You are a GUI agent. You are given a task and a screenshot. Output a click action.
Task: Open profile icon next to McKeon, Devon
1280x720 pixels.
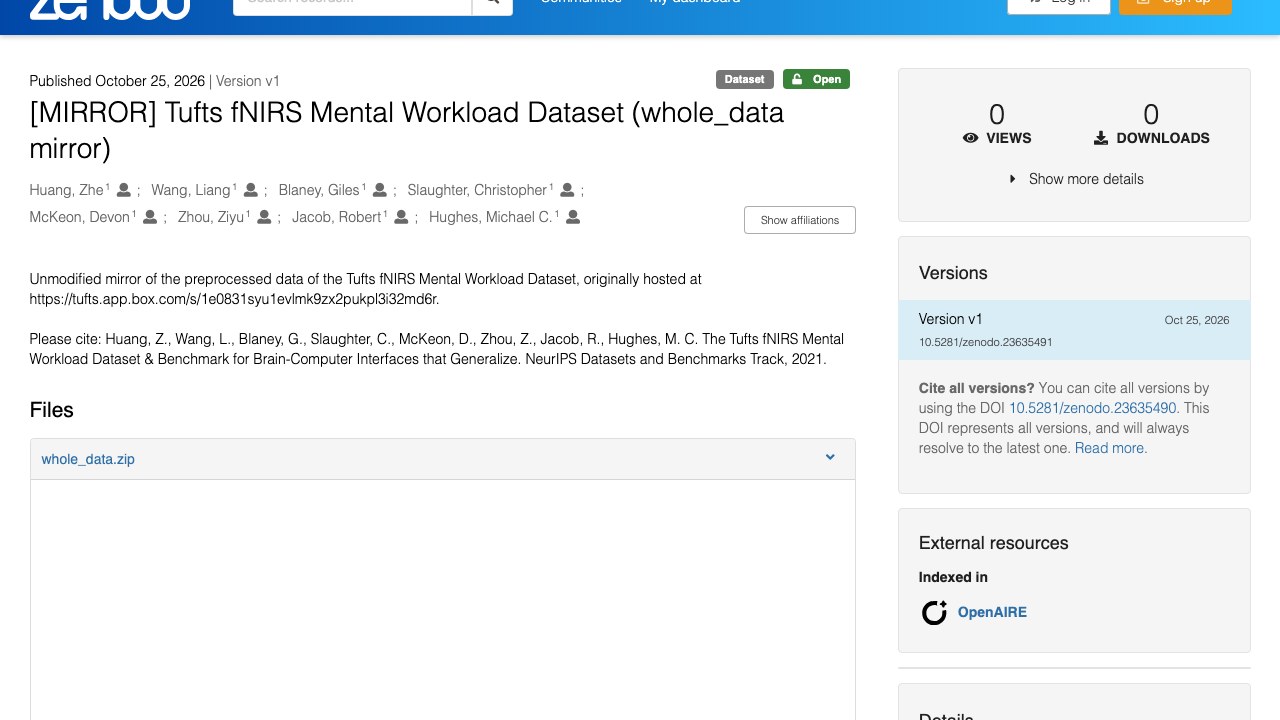pos(150,217)
